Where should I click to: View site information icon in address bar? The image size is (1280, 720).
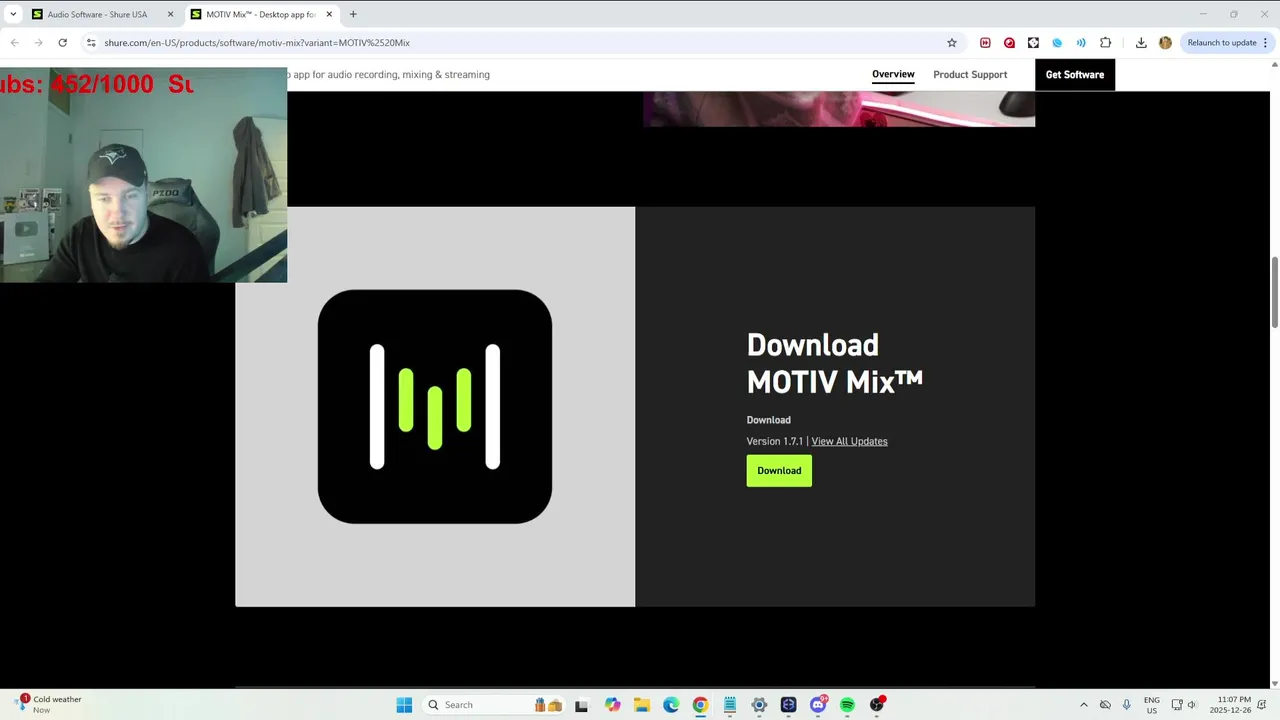coord(91,43)
